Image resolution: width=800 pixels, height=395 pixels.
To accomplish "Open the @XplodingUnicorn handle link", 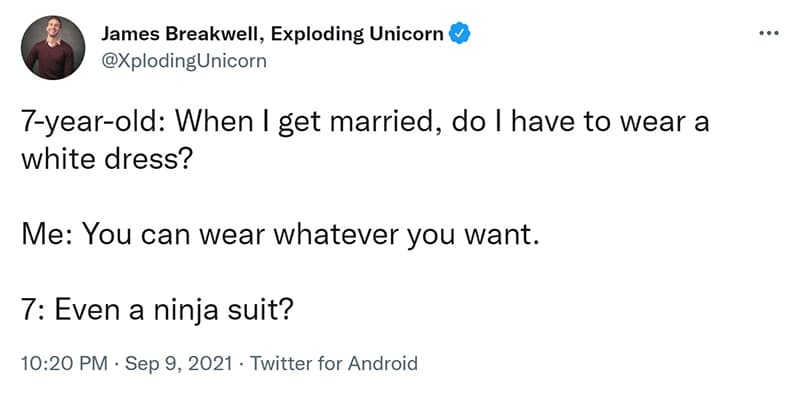I will click(184, 61).
